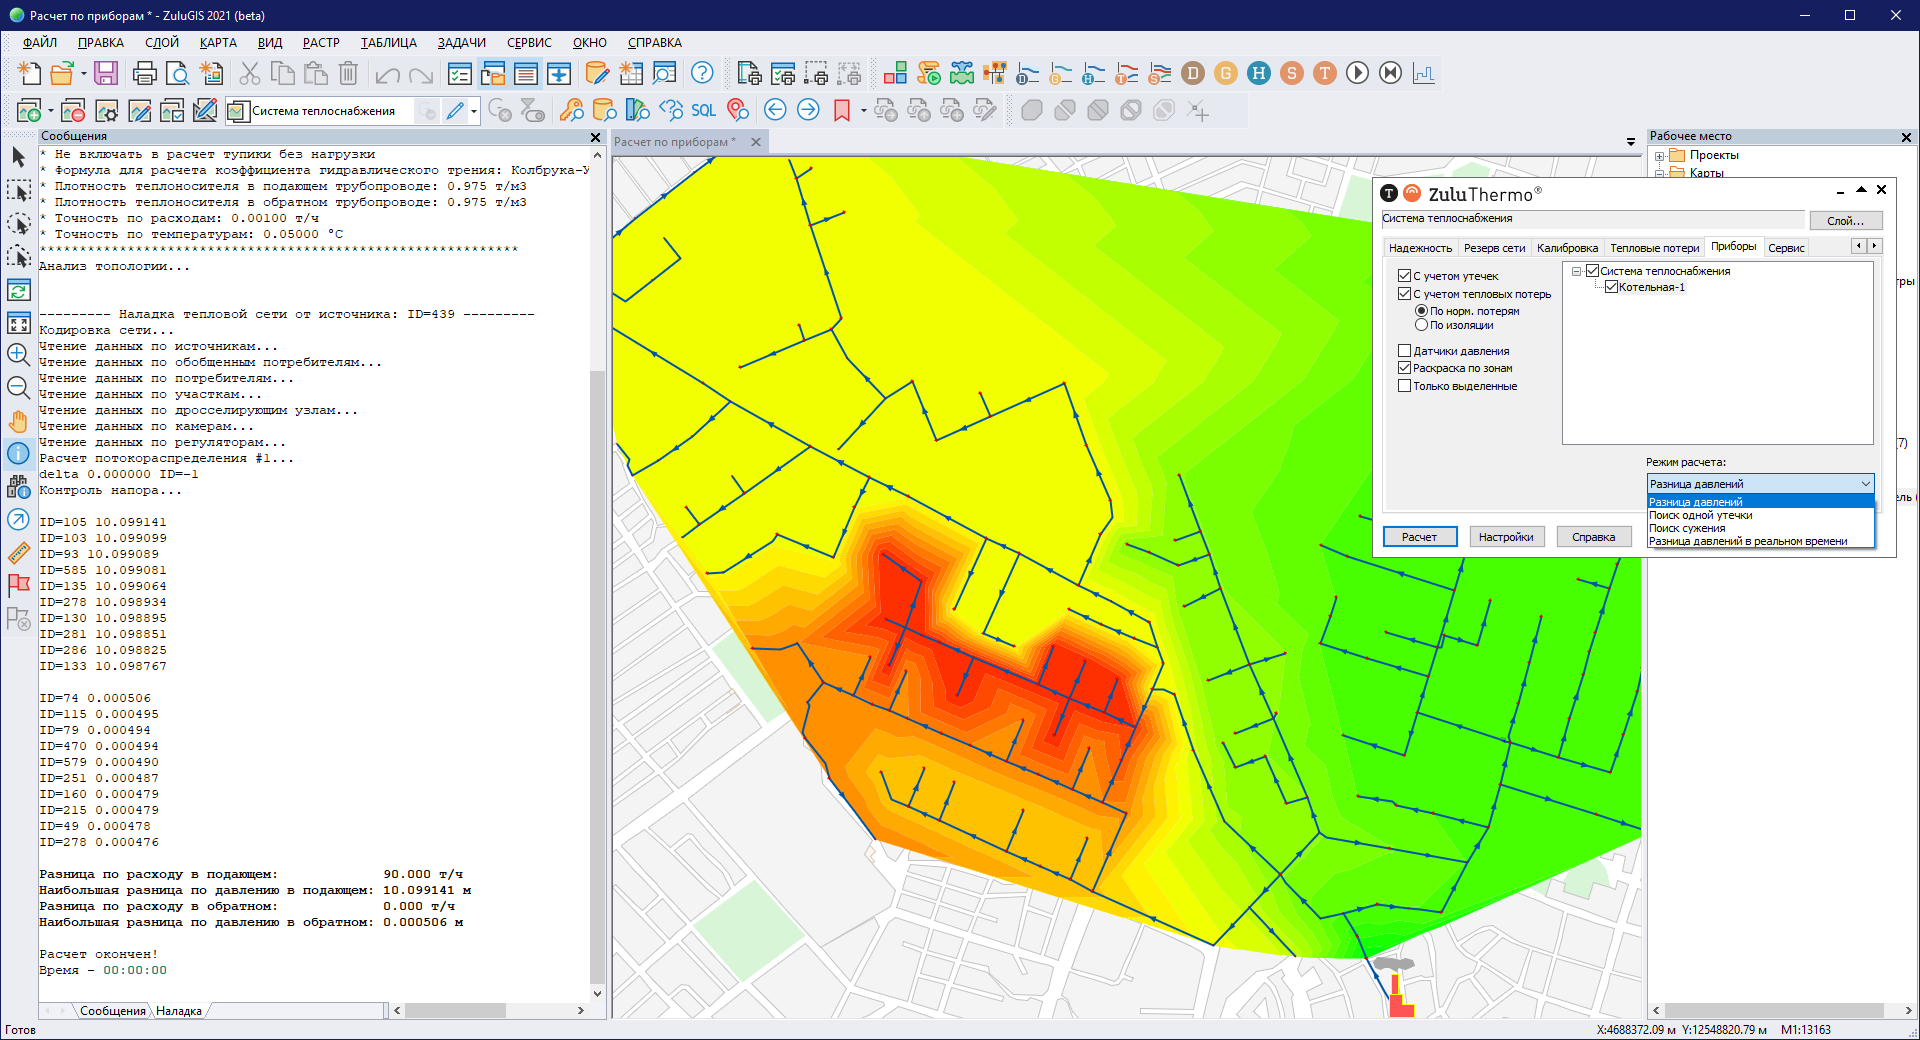Click the 'Настройки' button

pyautogui.click(x=1505, y=537)
